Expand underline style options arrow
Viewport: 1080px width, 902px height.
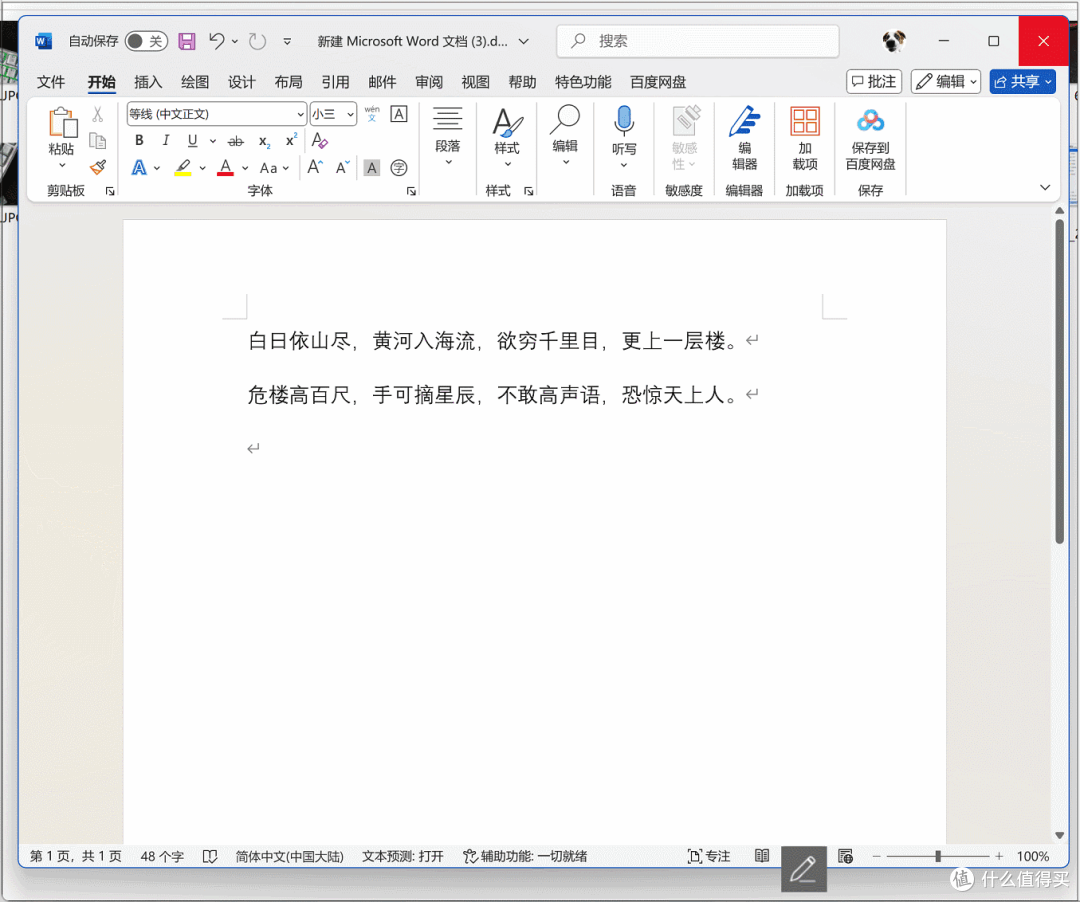tap(213, 141)
